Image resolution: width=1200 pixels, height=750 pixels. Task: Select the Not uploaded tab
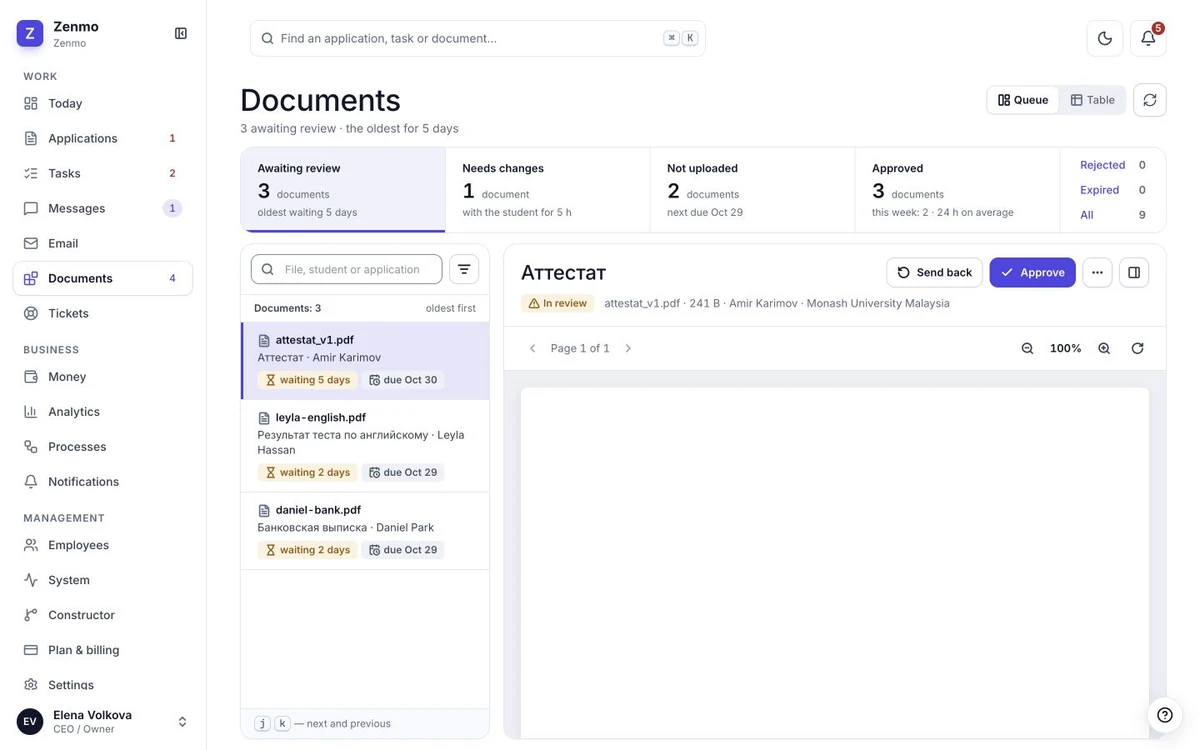point(753,190)
